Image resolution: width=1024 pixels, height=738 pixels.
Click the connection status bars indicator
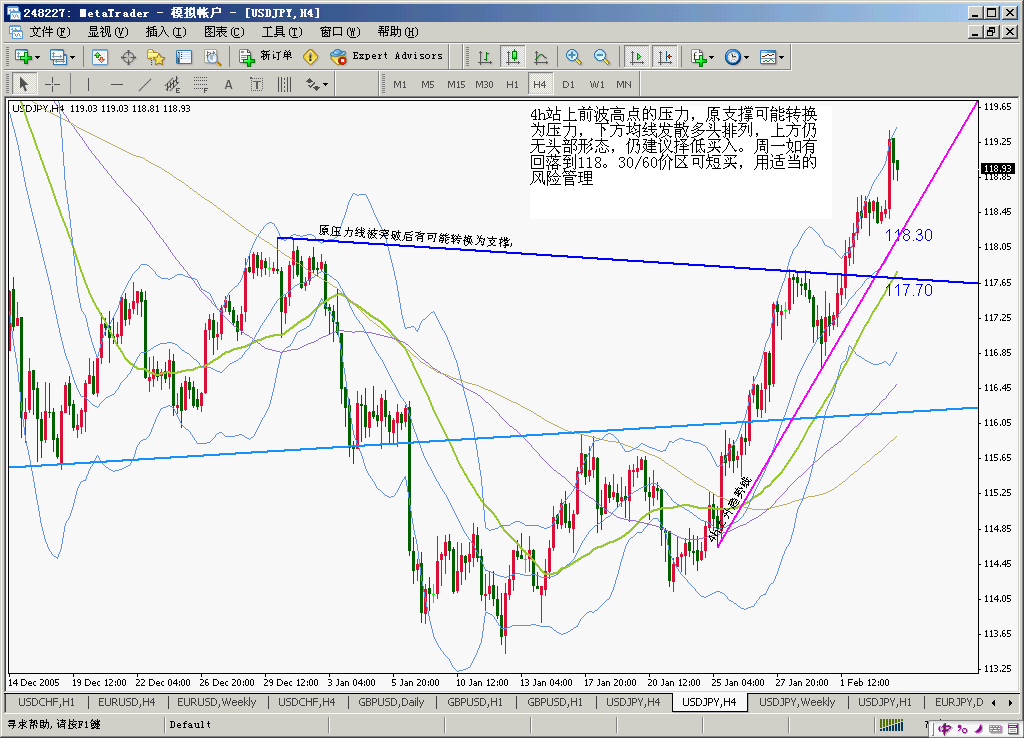point(891,725)
